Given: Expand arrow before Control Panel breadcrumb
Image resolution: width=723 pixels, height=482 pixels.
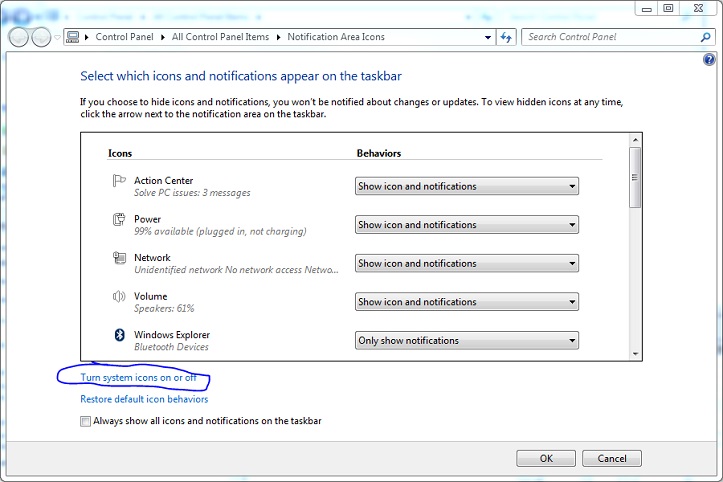Looking at the screenshot, I should coord(87,37).
